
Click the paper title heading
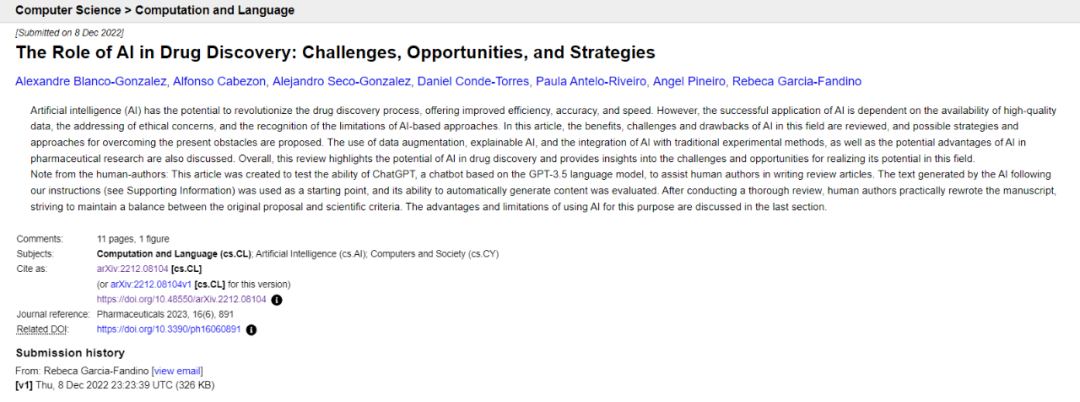[x=335, y=52]
